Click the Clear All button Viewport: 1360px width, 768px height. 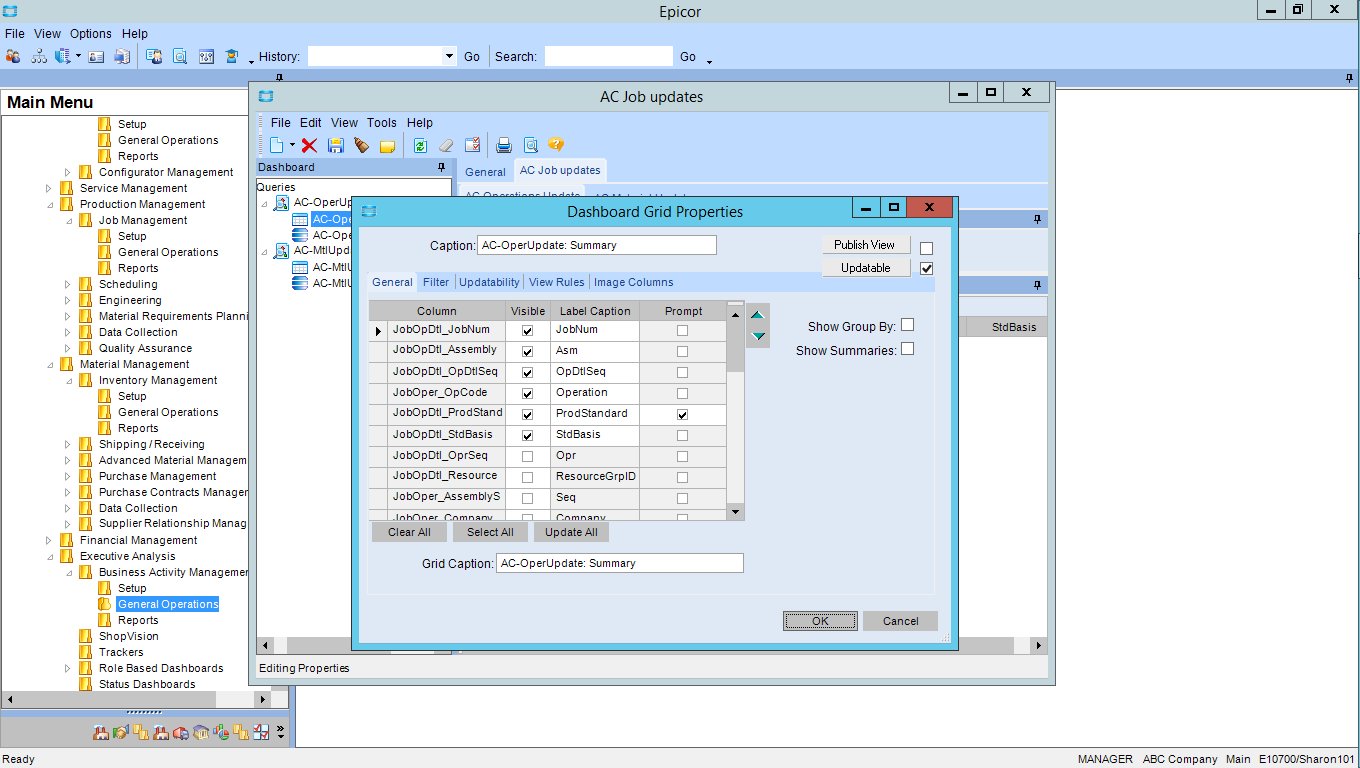(409, 532)
